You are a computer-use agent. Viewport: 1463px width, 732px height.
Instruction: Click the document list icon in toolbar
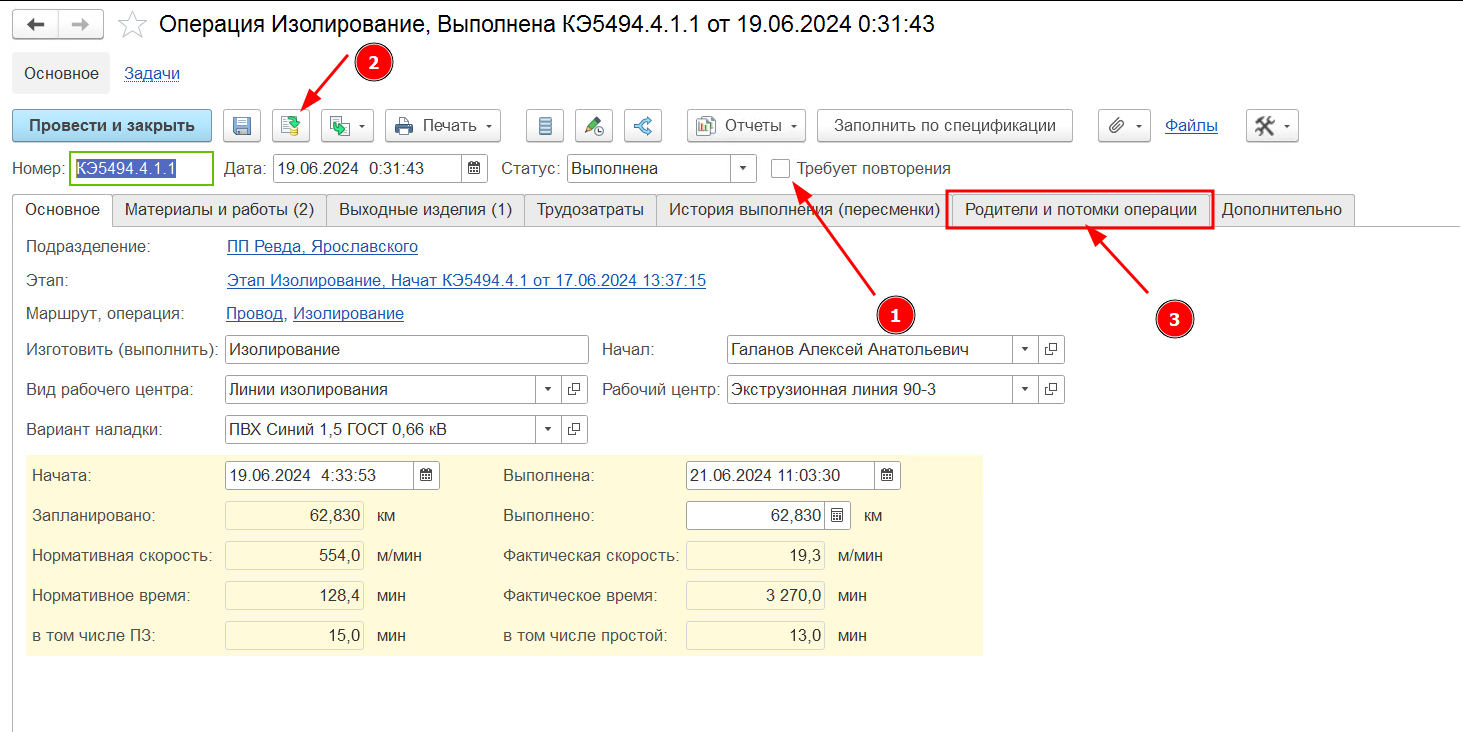pos(545,126)
